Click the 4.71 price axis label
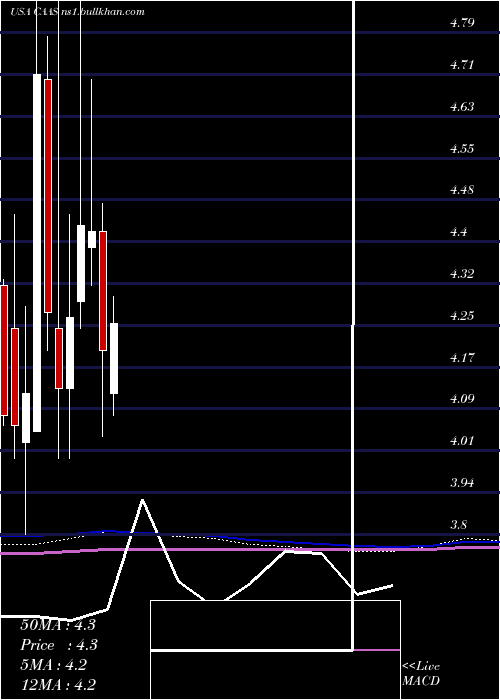500x700 pixels. pyautogui.click(x=462, y=65)
